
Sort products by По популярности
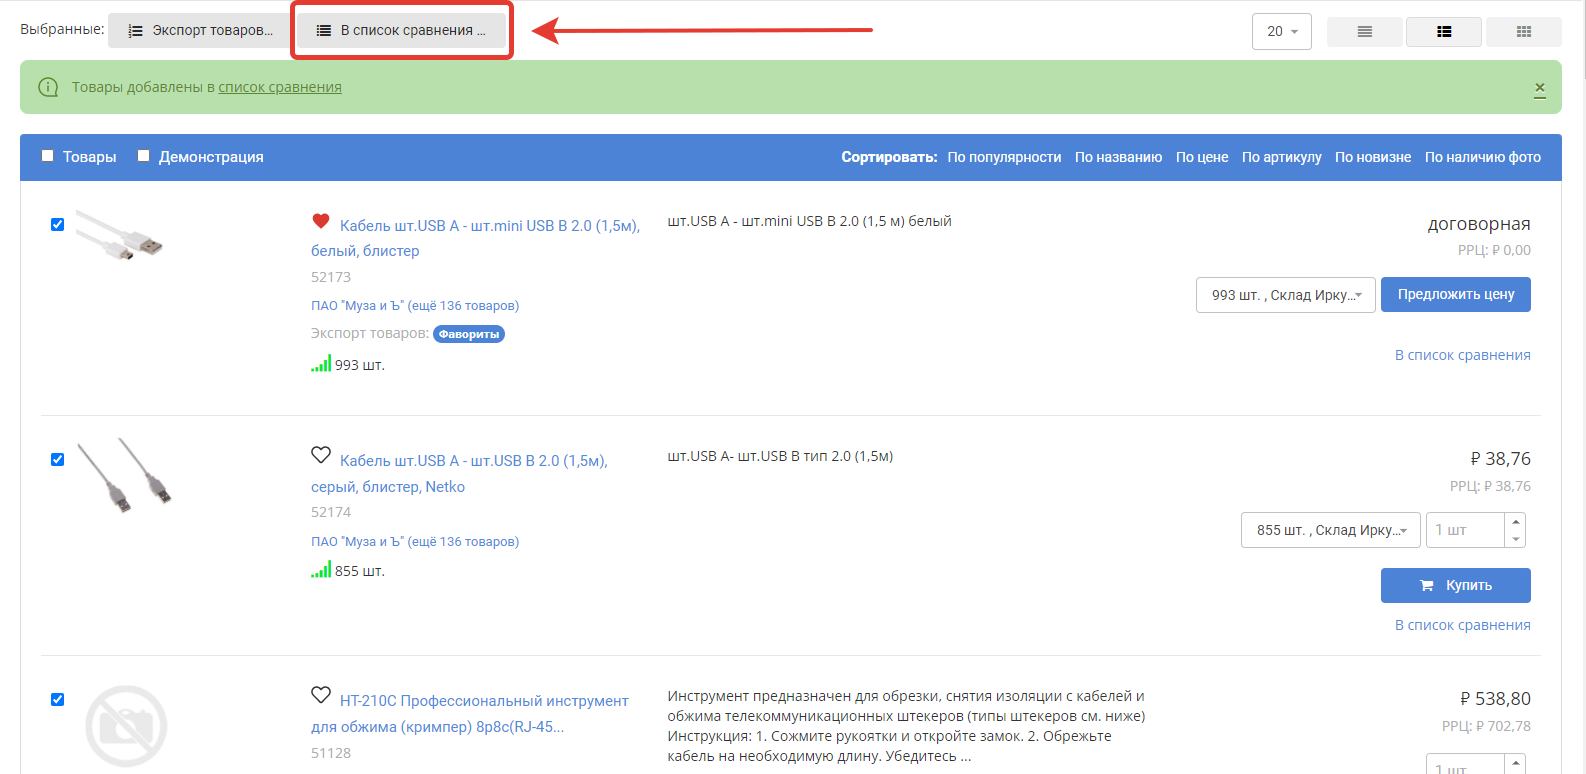pos(1004,157)
